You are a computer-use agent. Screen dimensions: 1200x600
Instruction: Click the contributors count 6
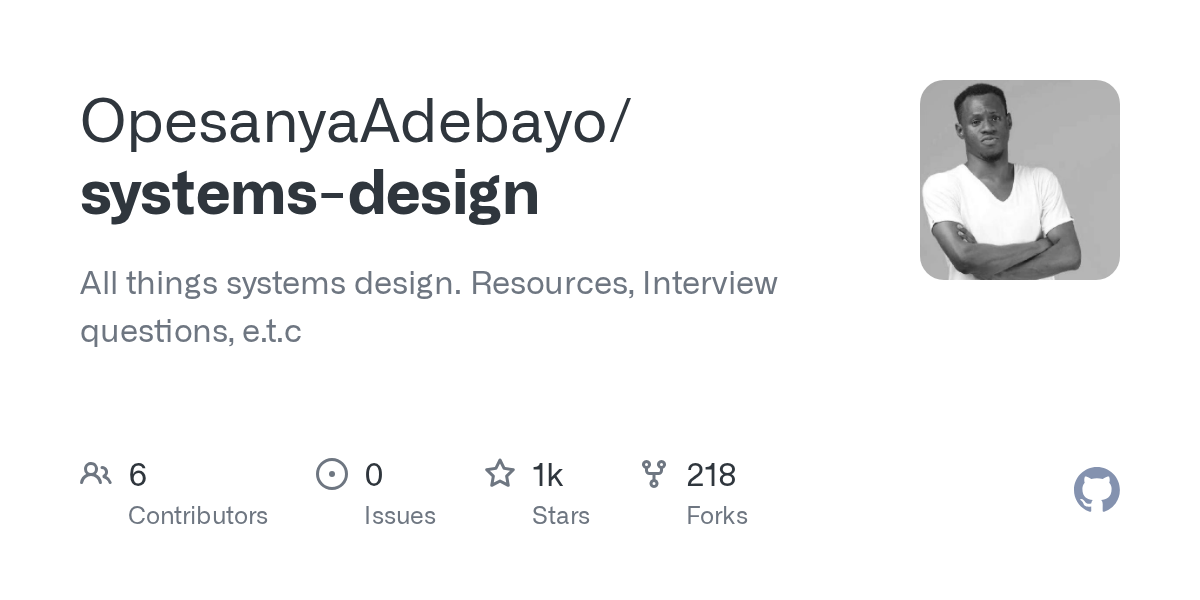coord(138,475)
